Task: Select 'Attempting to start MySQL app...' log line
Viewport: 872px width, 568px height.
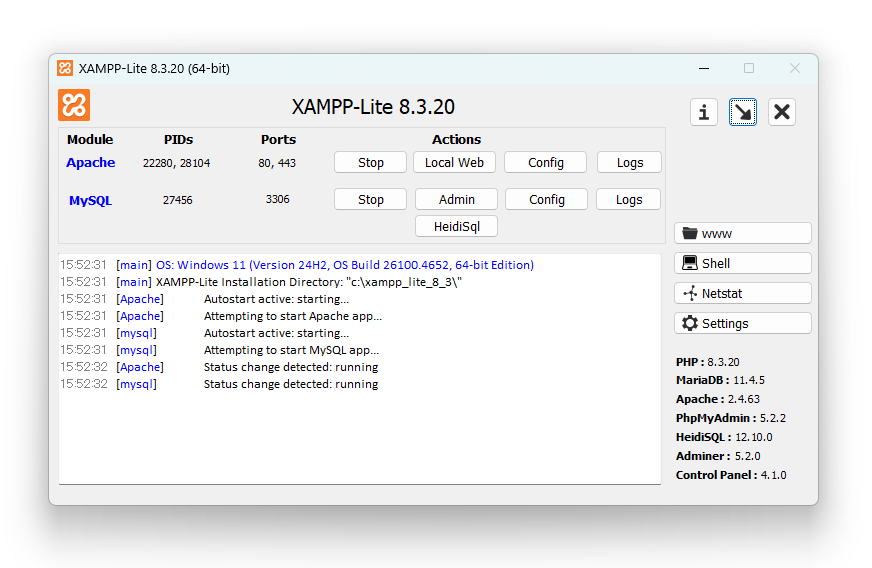Action: click(220, 350)
